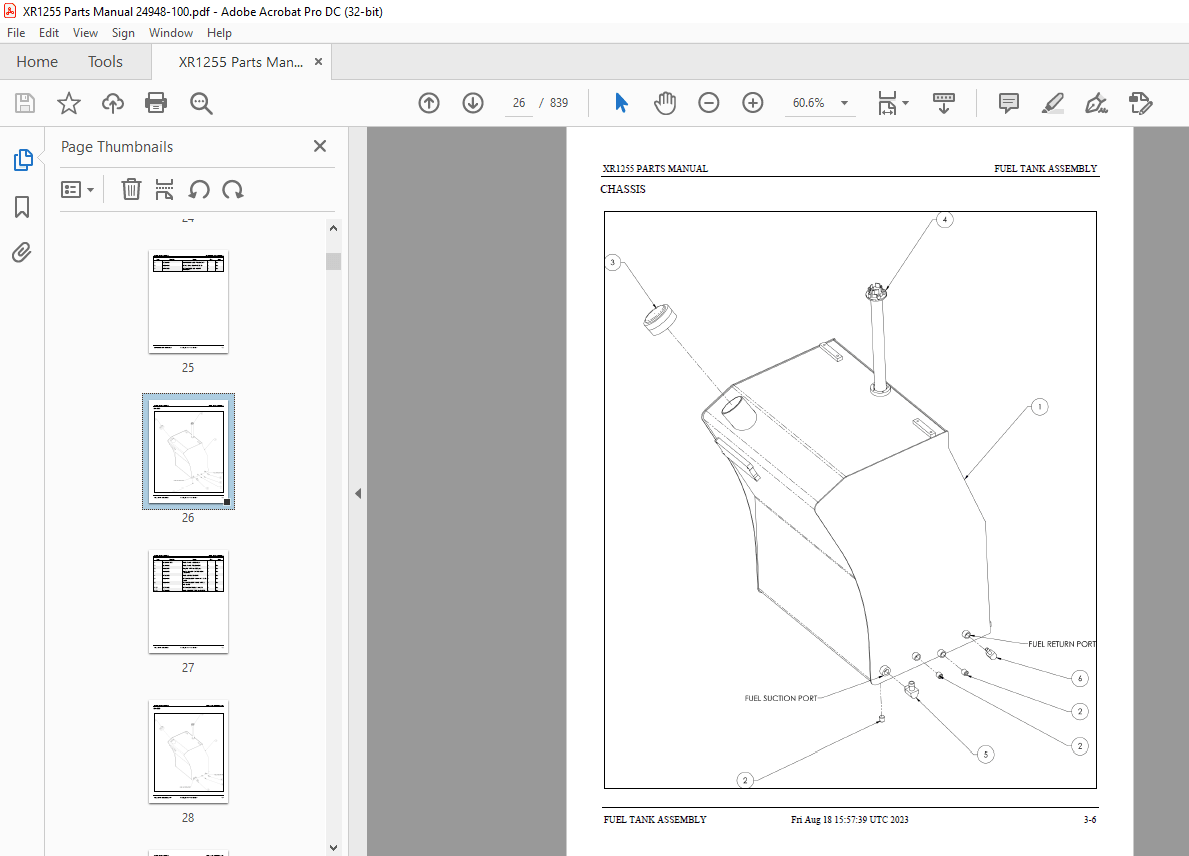Open search with the magnifying glass icon
The image size is (1189, 856).
201,103
